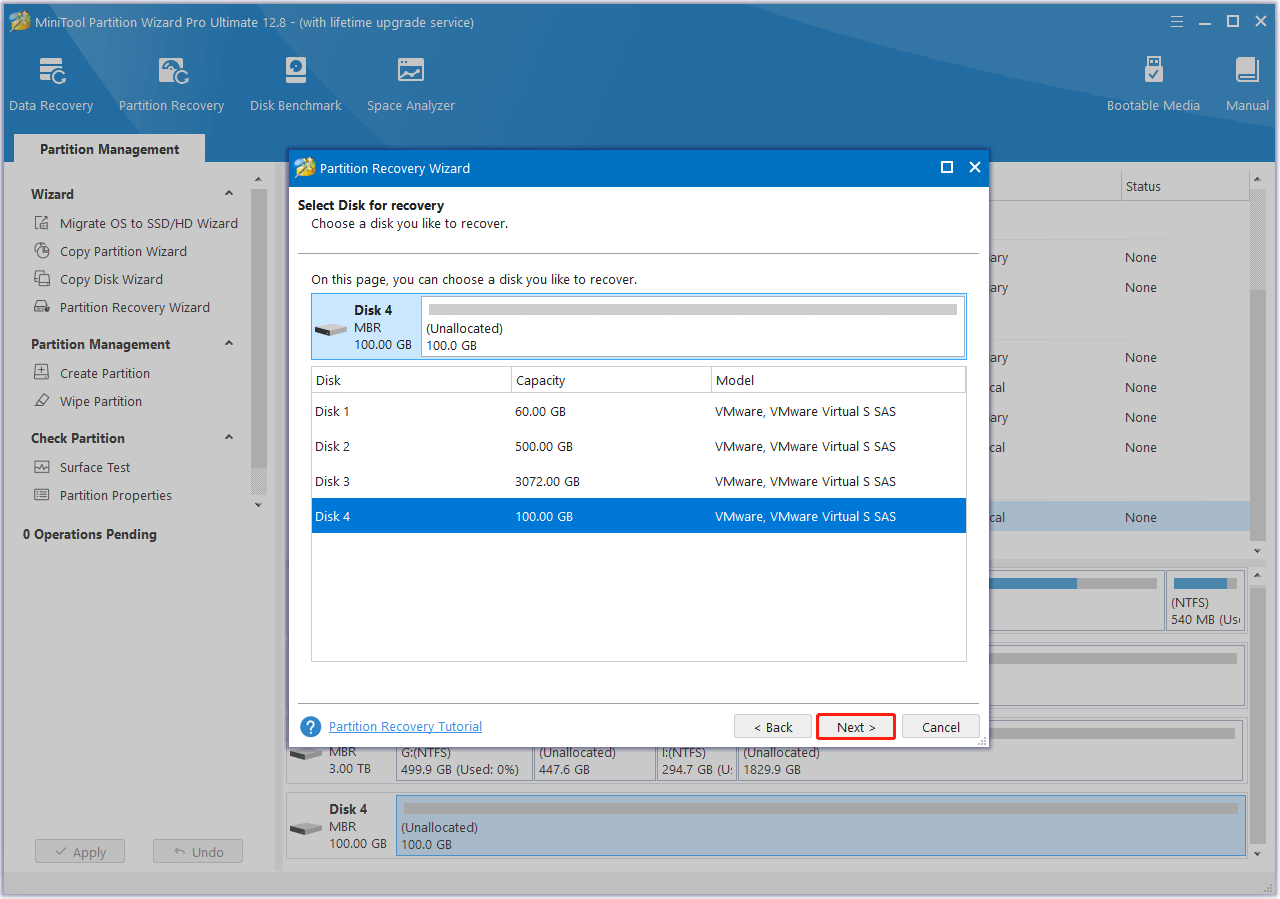Click the Wipe Partition icon
Image resolution: width=1280 pixels, height=899 pixels.
point(42,401)
